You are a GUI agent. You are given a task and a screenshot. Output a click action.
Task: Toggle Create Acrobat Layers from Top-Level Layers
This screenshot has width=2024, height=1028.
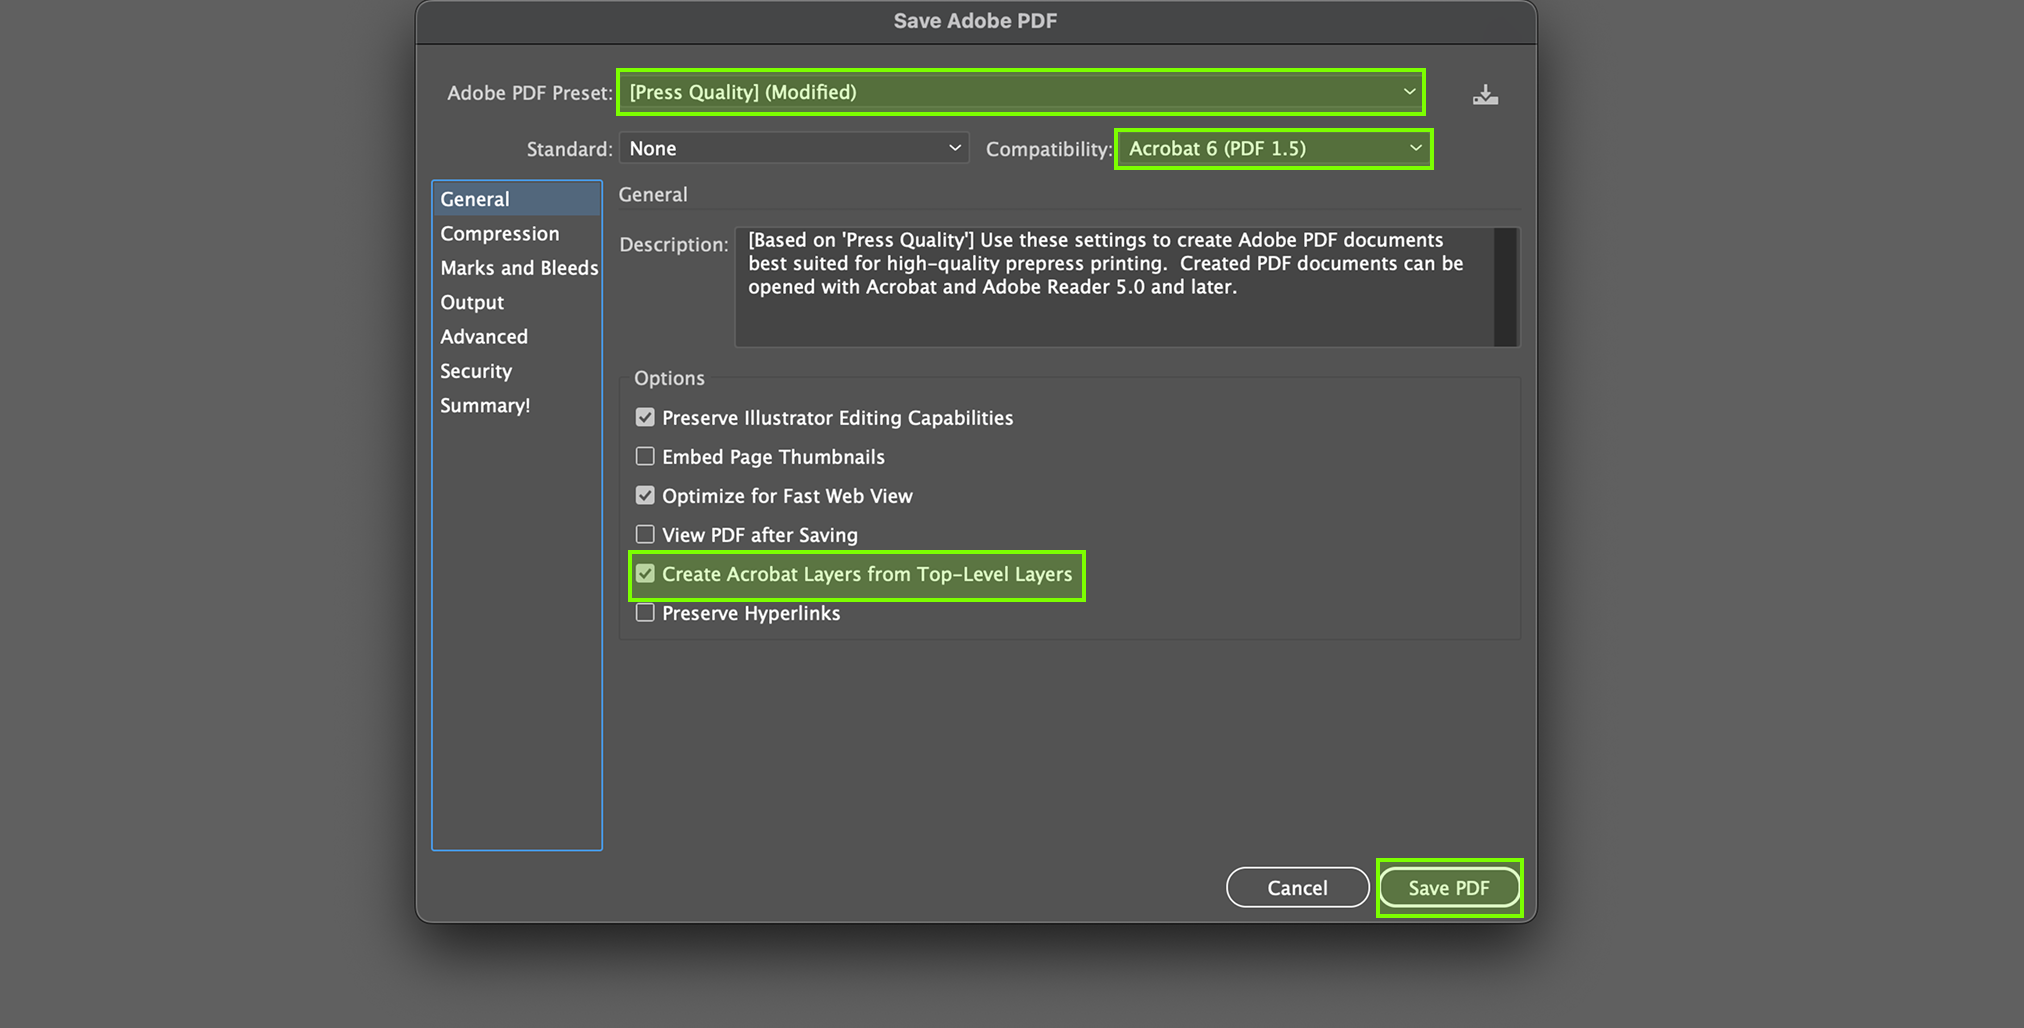tap(645, 574)
